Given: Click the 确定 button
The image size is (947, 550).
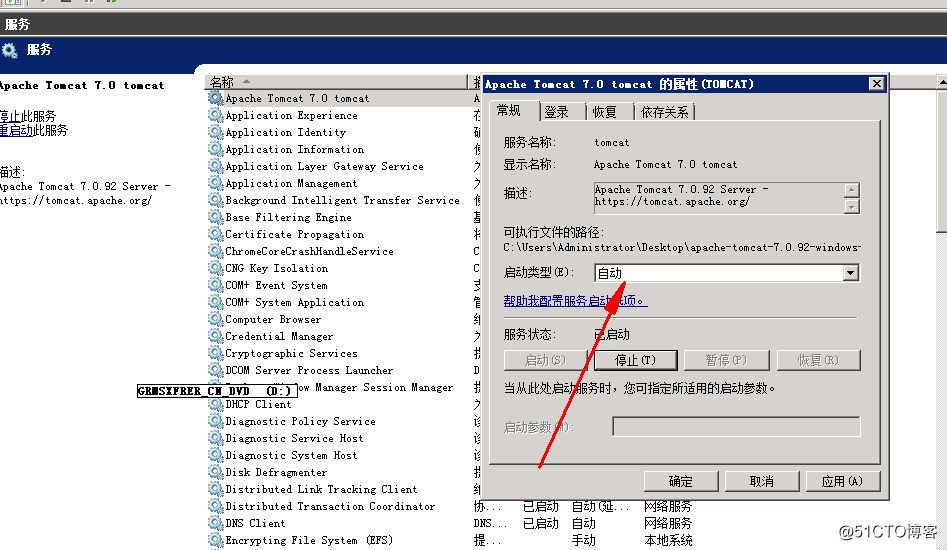Looking at the screenshot, I should (x=681, y=481).
